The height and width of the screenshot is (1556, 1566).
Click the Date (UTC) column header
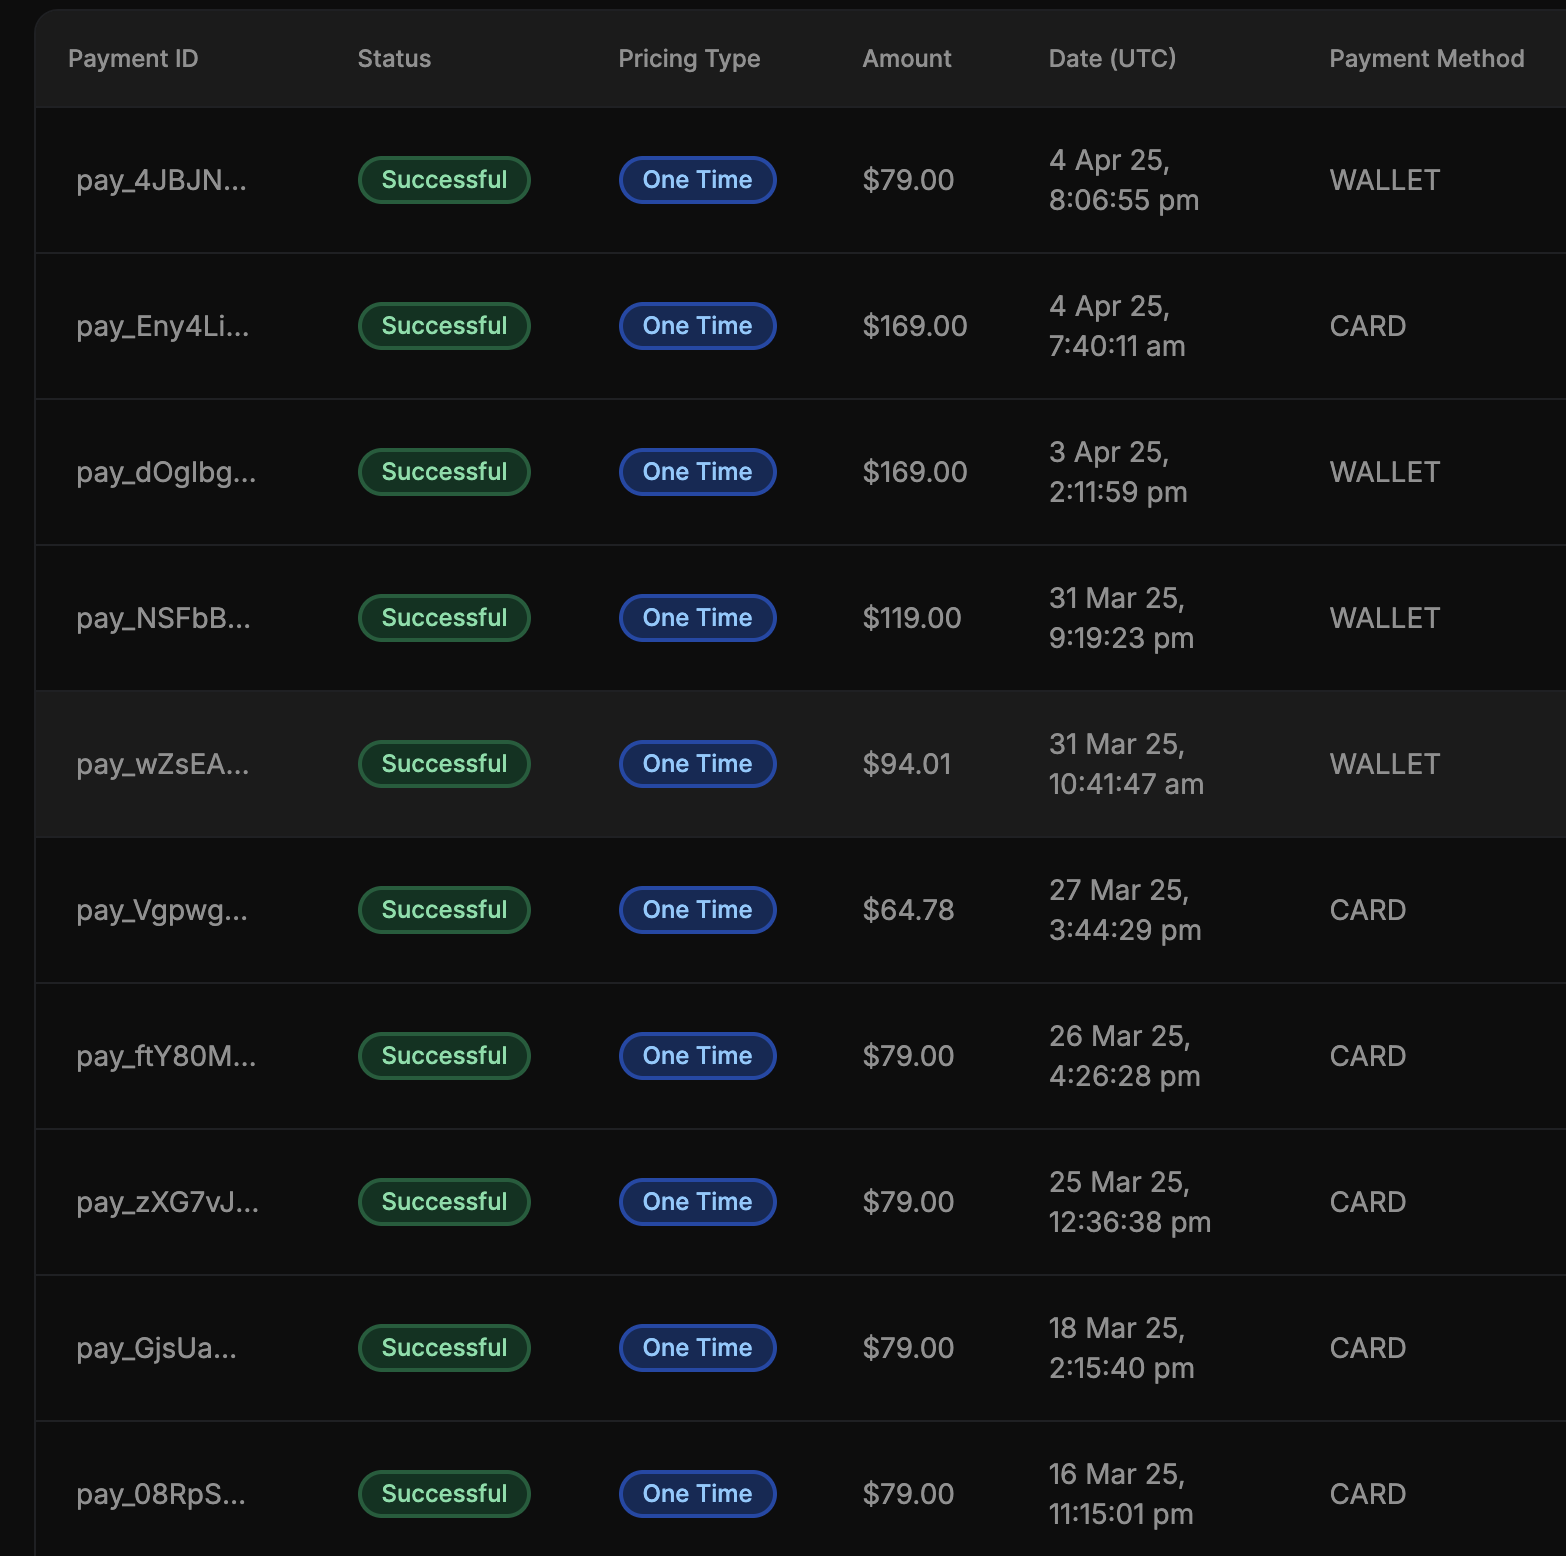pyautogui.click(x=1111, y=59)
